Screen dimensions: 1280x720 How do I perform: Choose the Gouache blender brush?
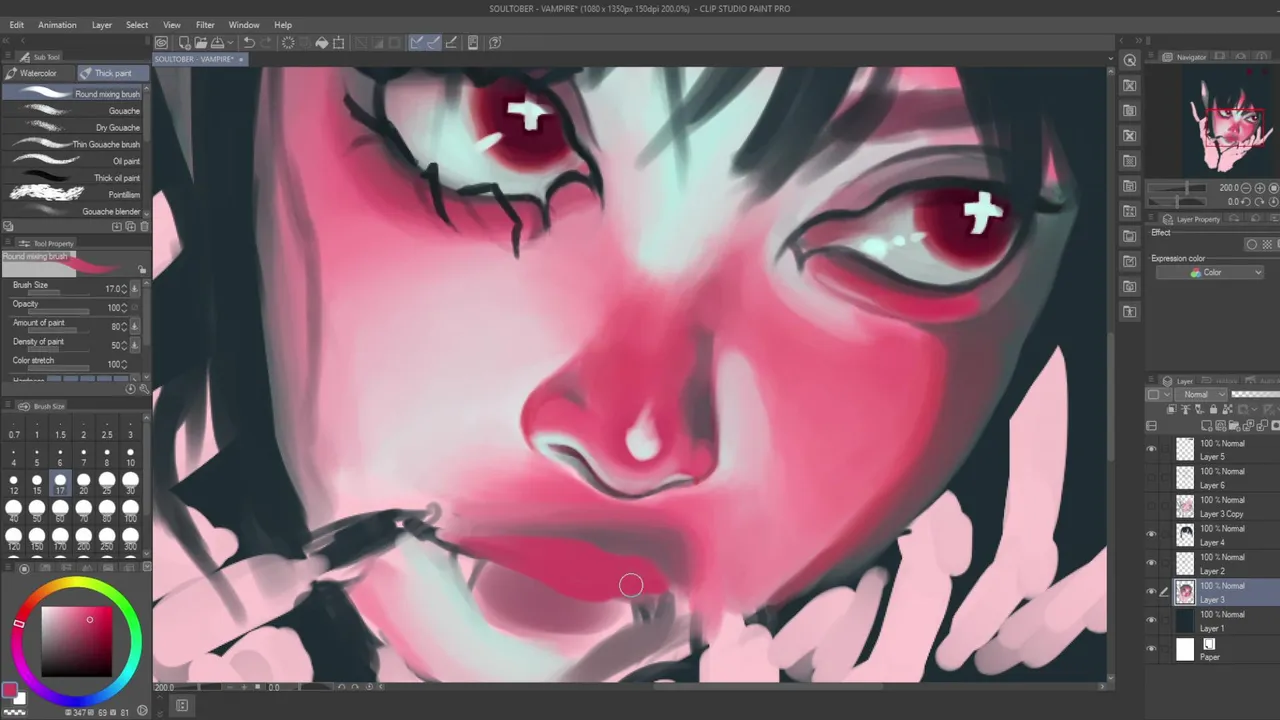pos(72,211)
